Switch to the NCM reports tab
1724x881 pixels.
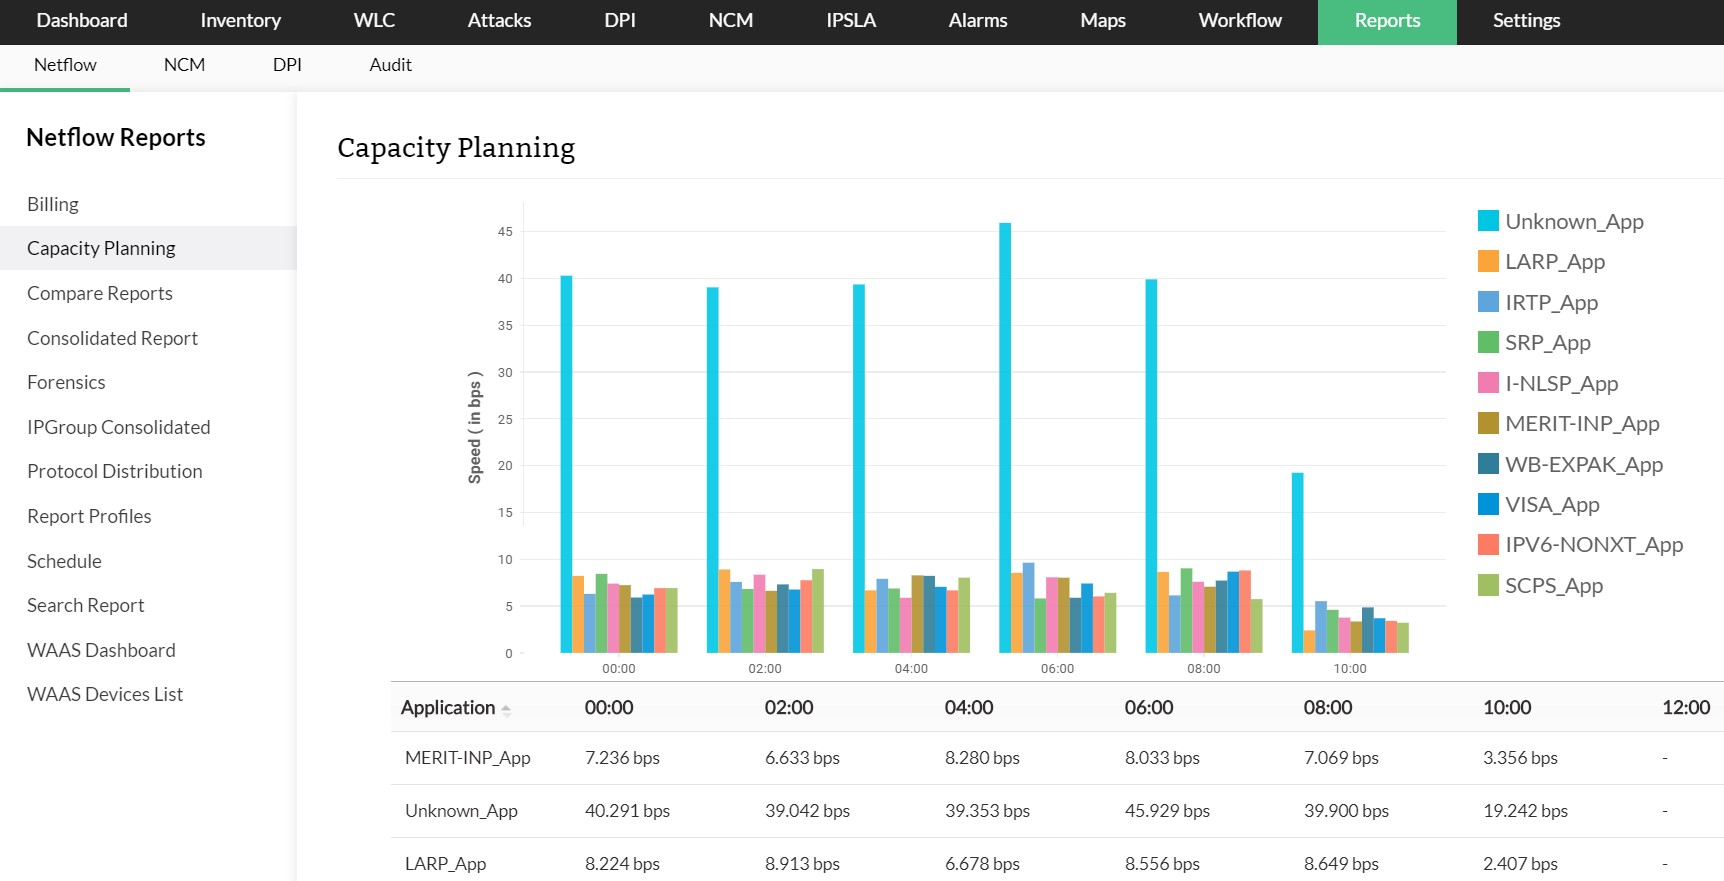pos(184,65)
